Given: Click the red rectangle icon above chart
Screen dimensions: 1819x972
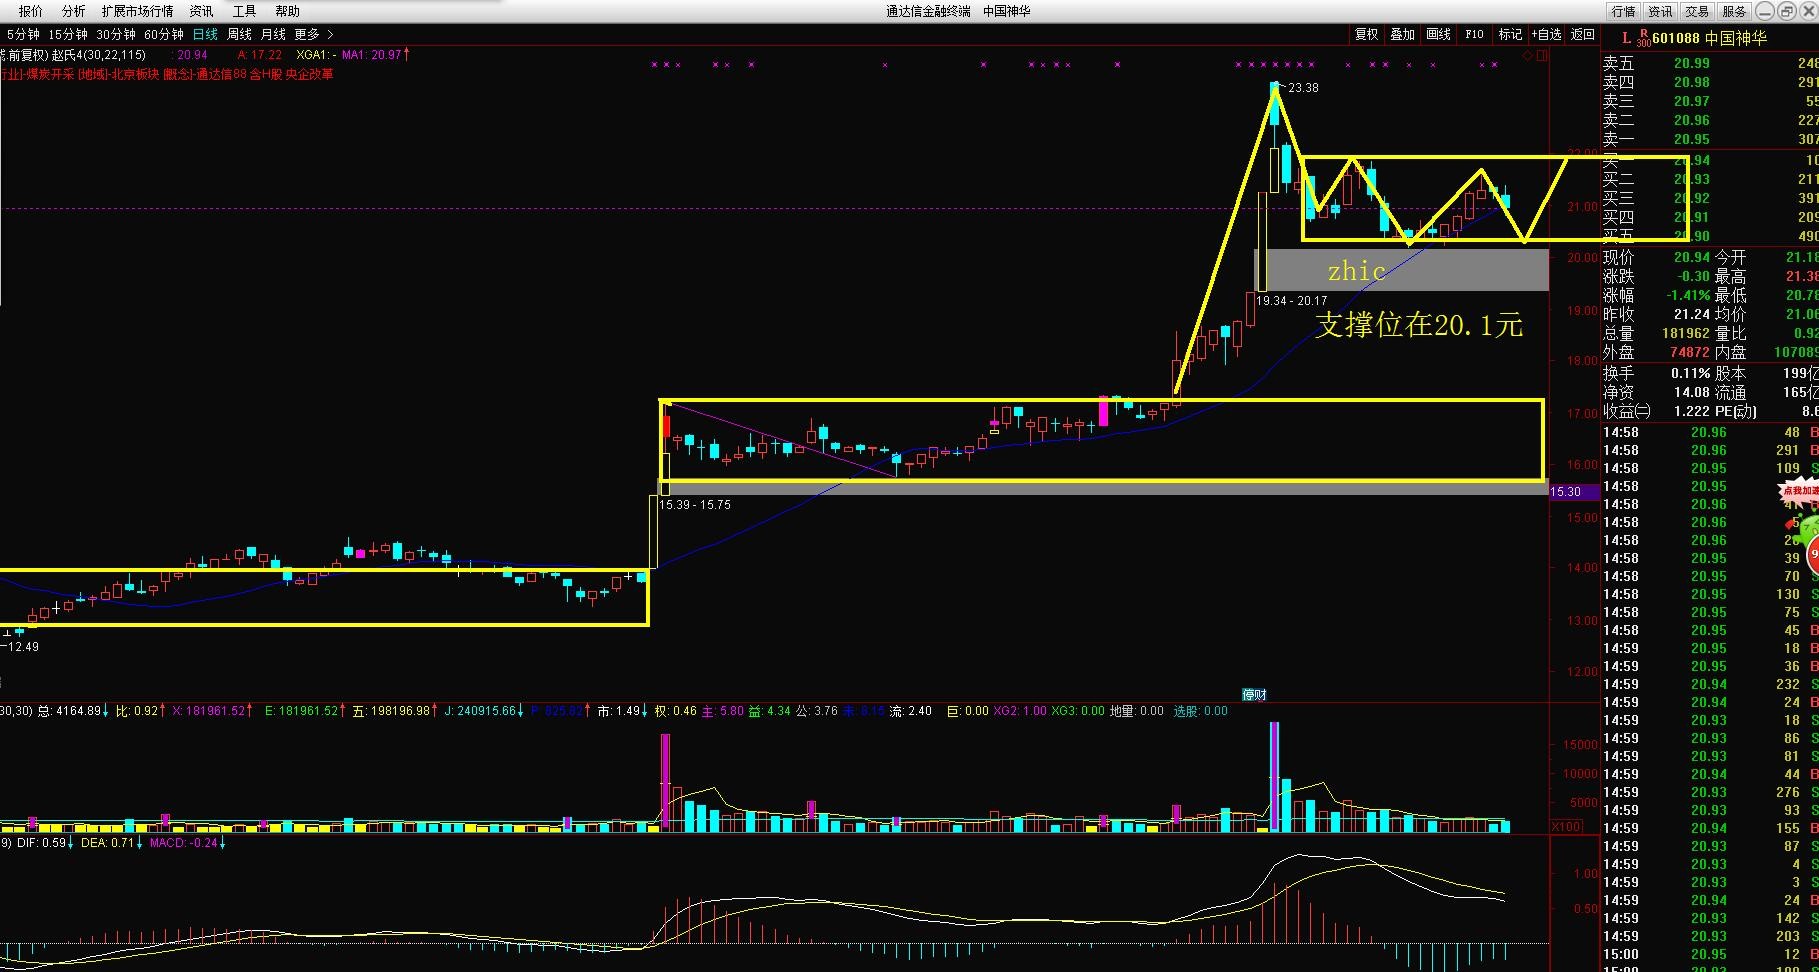Looking at the screenshot, I should click(1541, 55).
